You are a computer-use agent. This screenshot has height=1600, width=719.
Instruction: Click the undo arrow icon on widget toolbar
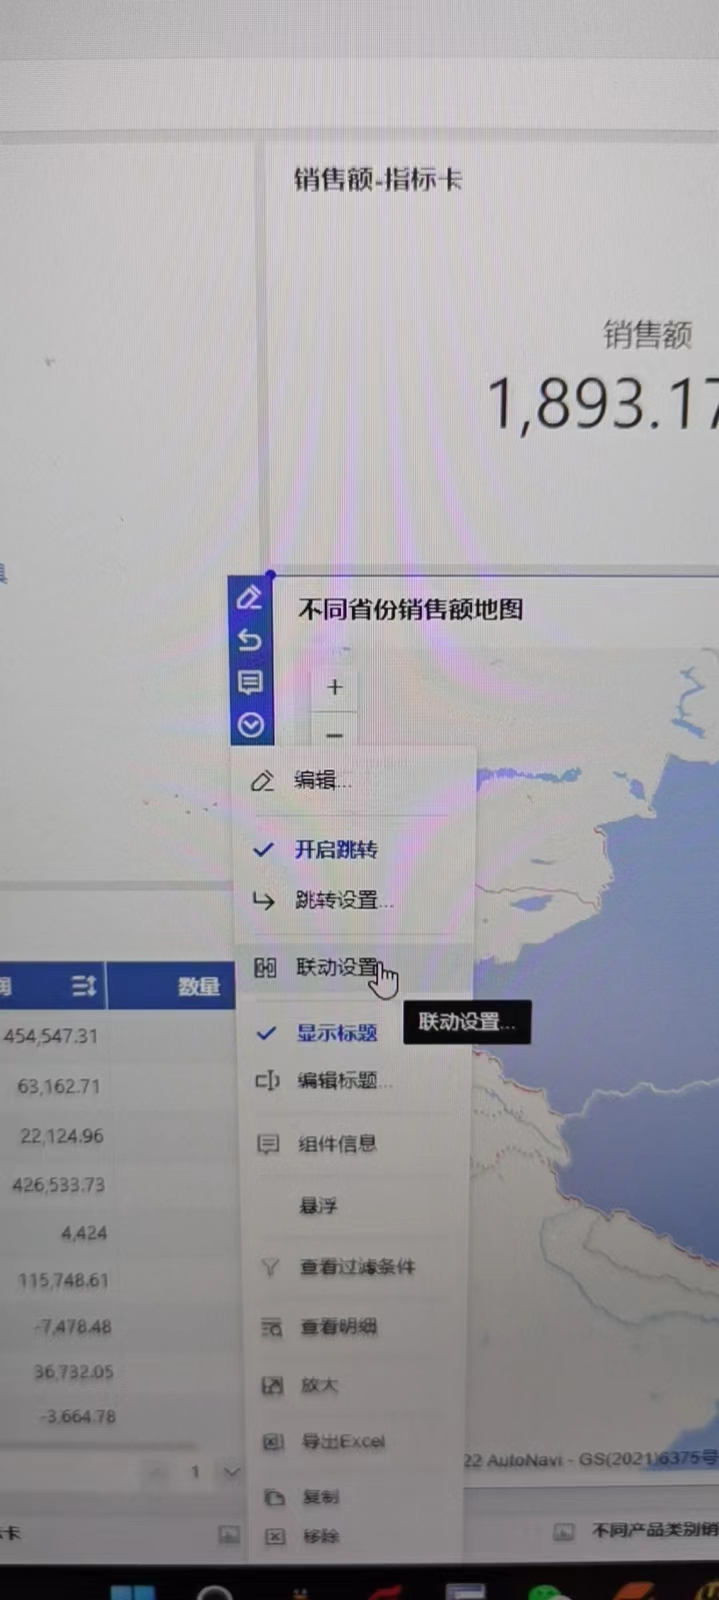pyautogui.click(x=249, y=640)
